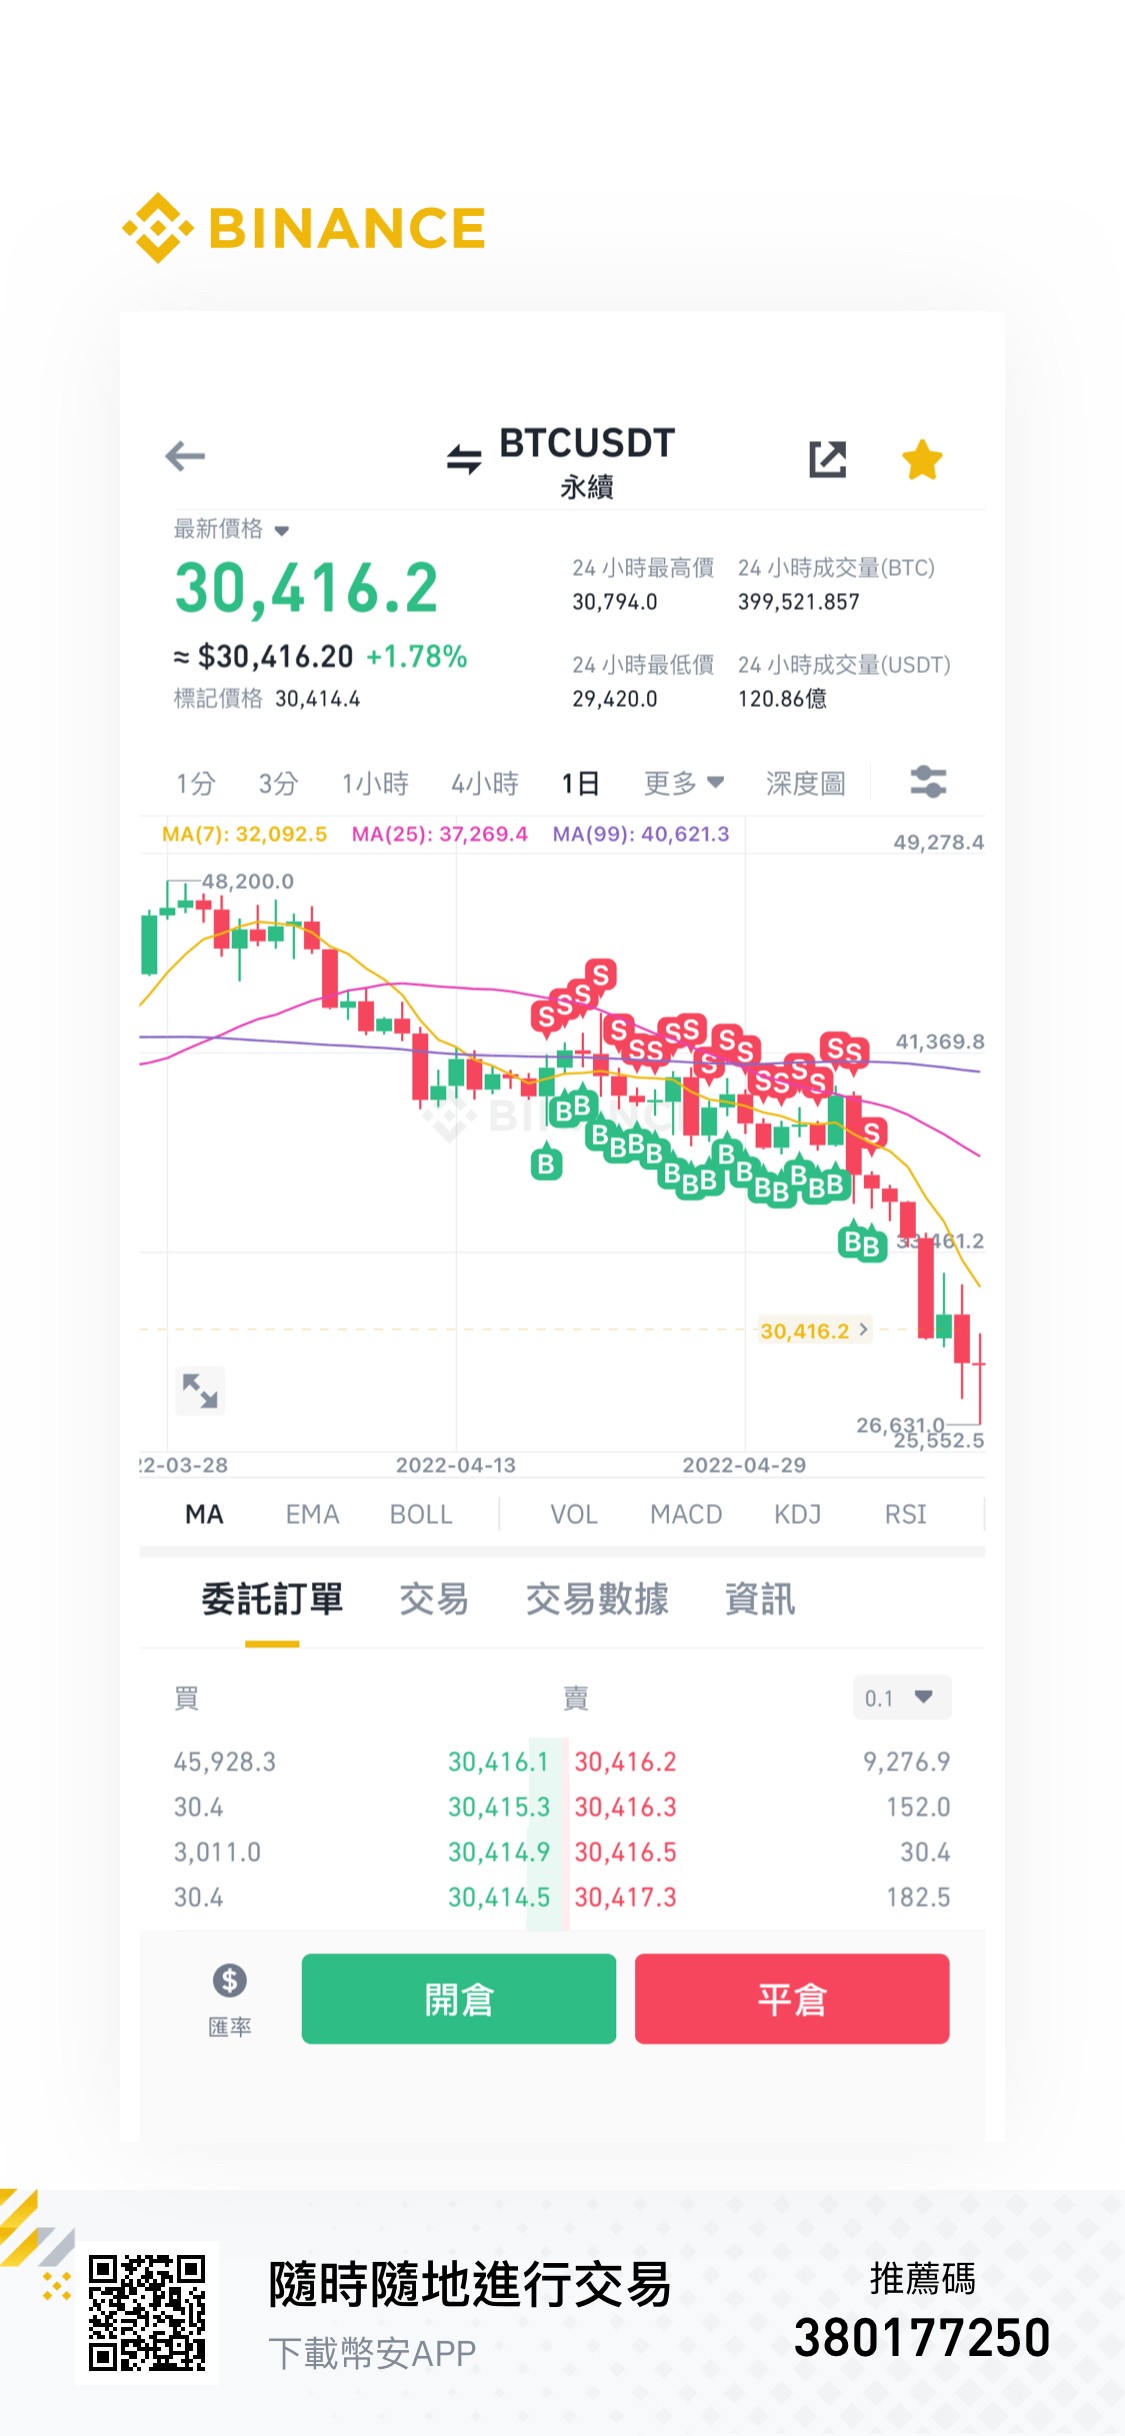This screenshot has height=2436, width=1125.
Task: Toggle the MA indicator
Action: tap(204, 1514)
